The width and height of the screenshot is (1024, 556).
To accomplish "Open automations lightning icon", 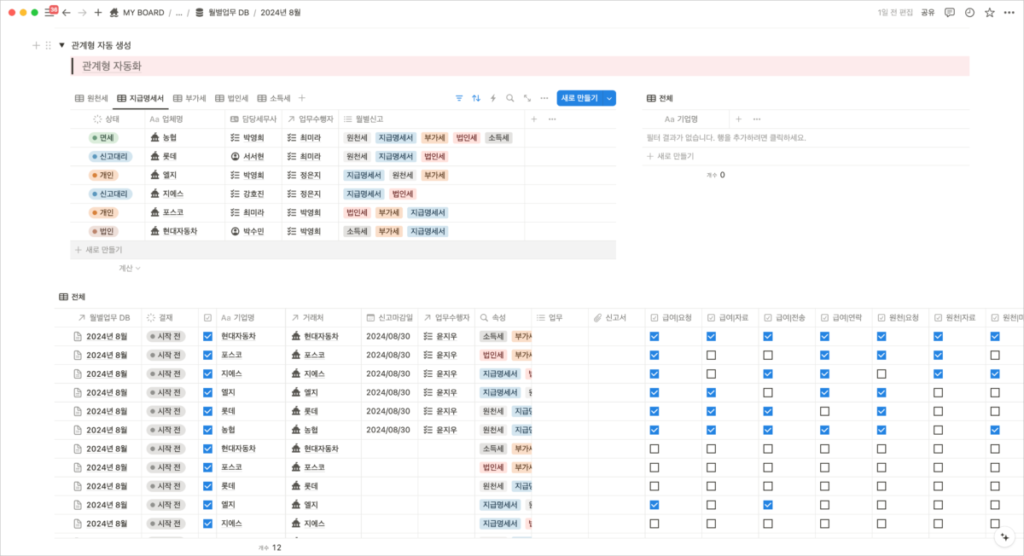I will (493, 98).
